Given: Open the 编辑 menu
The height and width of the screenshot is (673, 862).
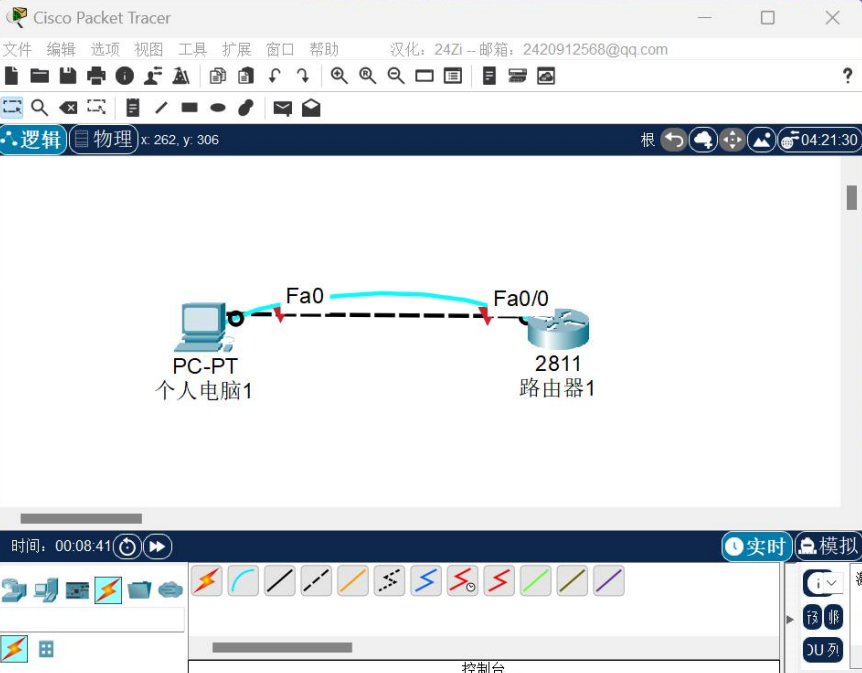Looking at the screenshot, I should [61, 49].
